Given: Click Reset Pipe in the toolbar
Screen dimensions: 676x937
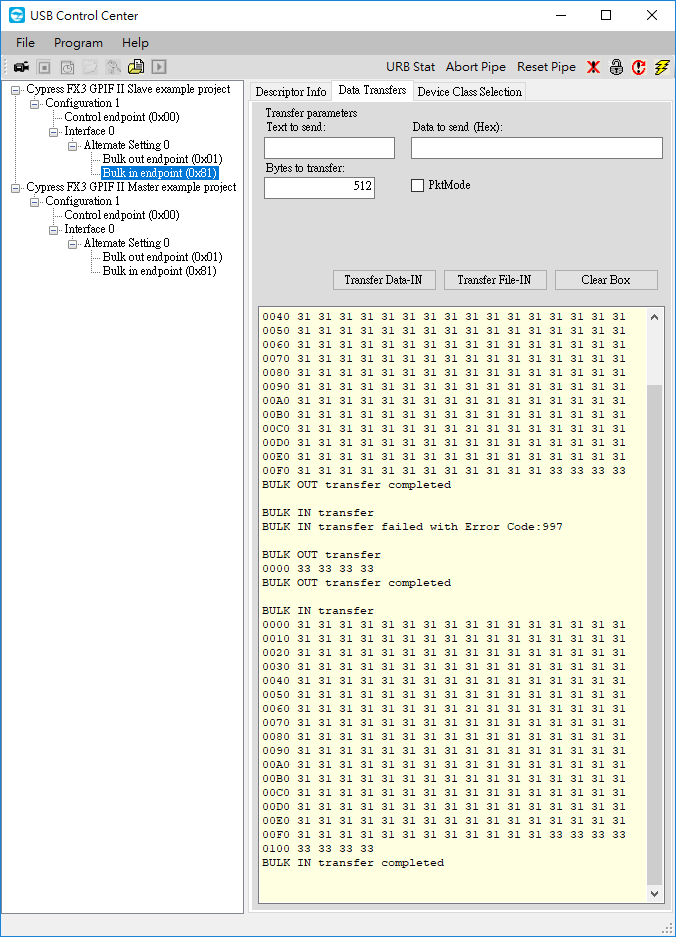Looking at the screenshot, I should point(546,67).
